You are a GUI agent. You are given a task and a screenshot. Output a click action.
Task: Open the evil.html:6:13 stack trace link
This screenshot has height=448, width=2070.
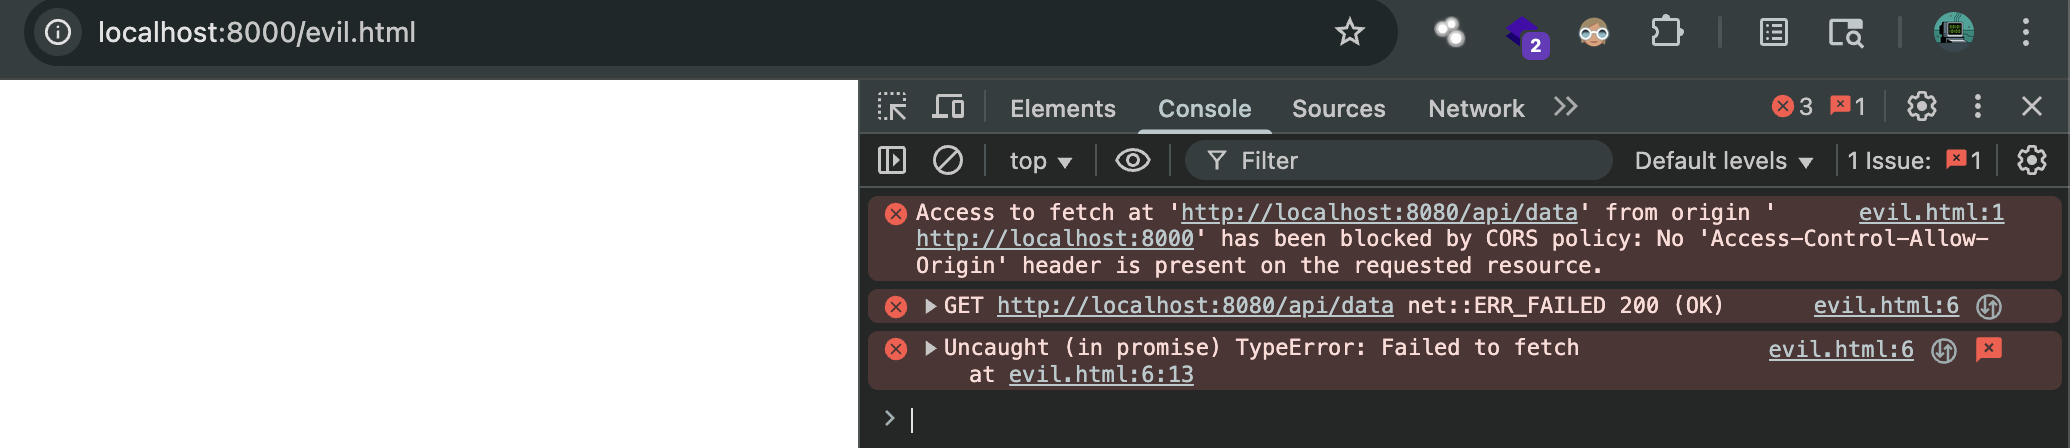(1101, 375)
